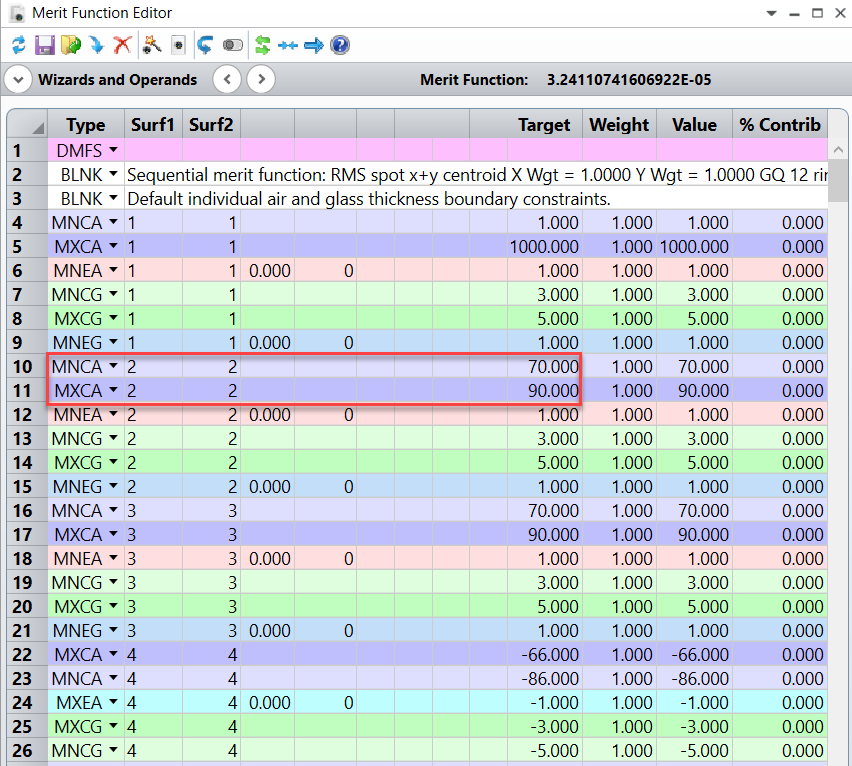
Task: Click the green up-down arrows update icon
Action: coord(262,45)
